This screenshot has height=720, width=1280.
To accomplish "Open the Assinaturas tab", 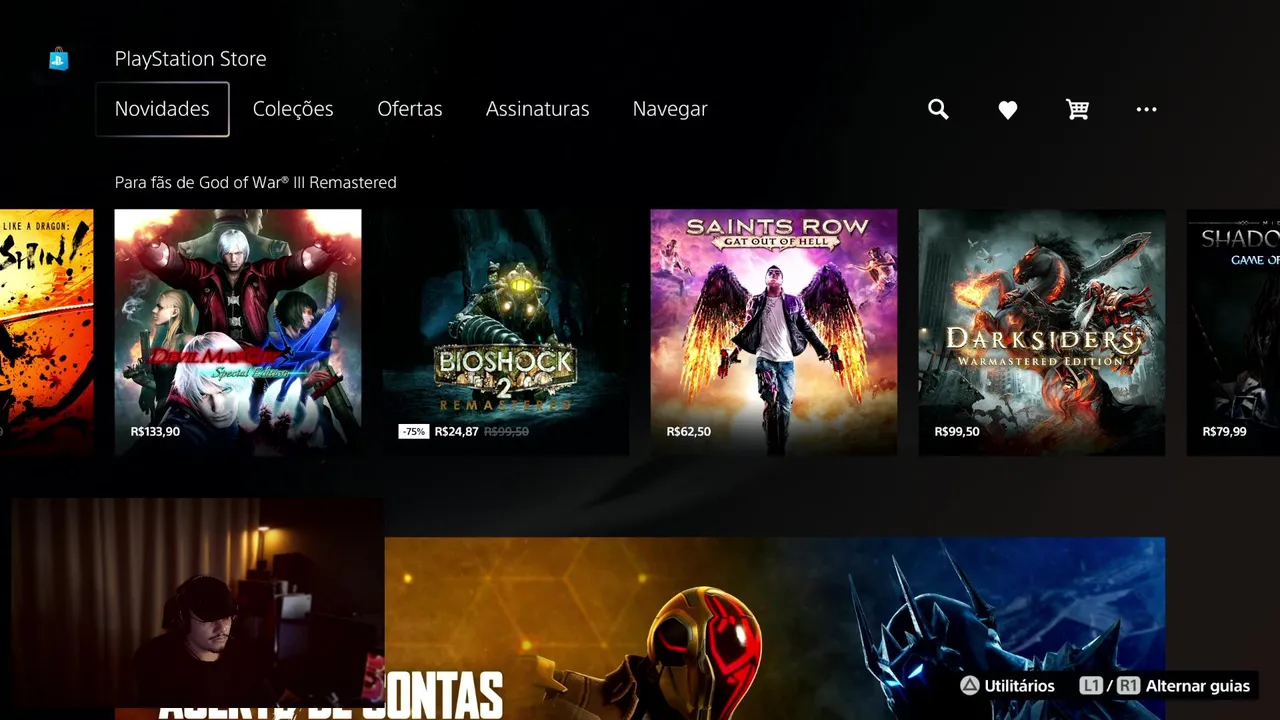I will tap(538, 109).
